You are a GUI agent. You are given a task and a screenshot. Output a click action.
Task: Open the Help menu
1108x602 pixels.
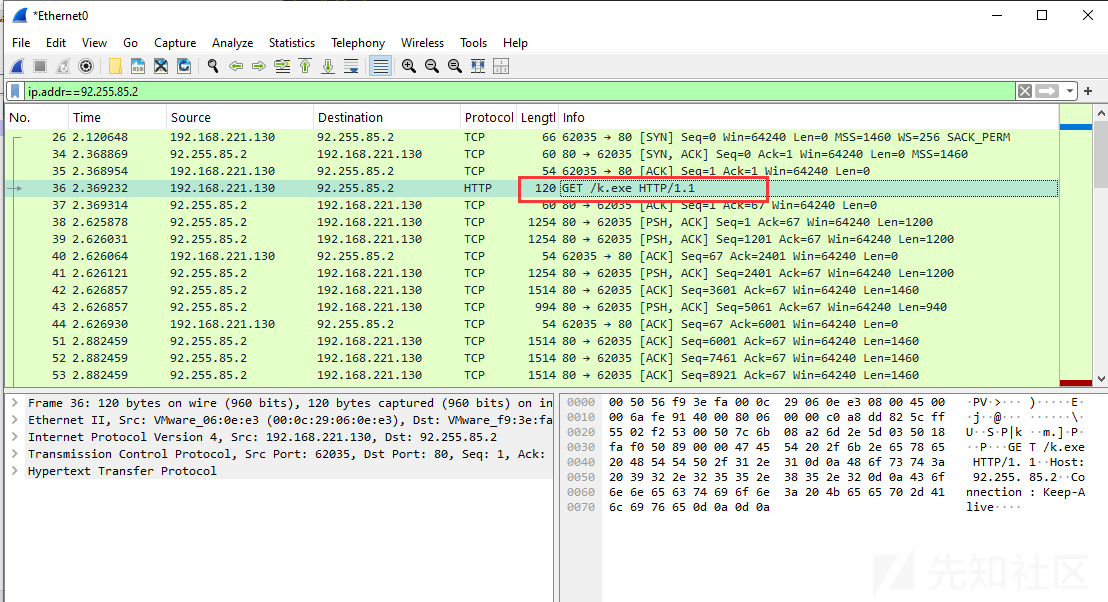[x=515, y=43]
